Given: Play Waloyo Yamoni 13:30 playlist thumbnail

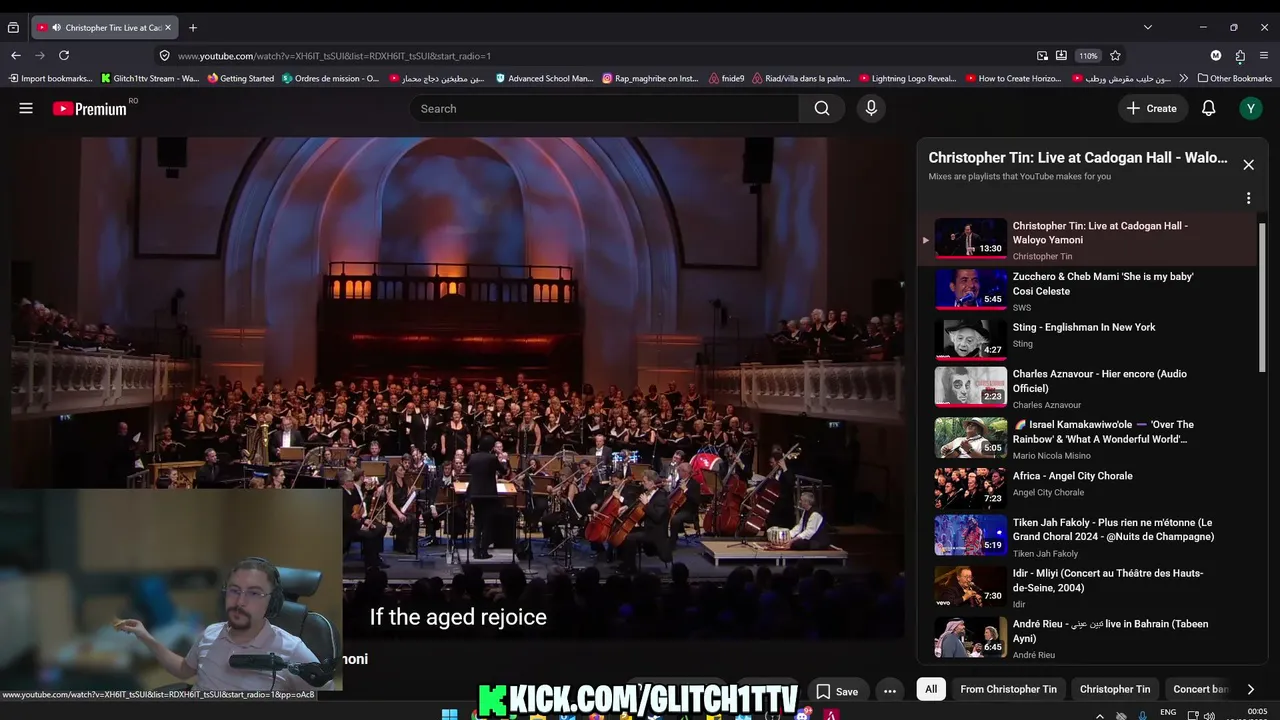Looking at the screenshot, I should pos(970,239).
